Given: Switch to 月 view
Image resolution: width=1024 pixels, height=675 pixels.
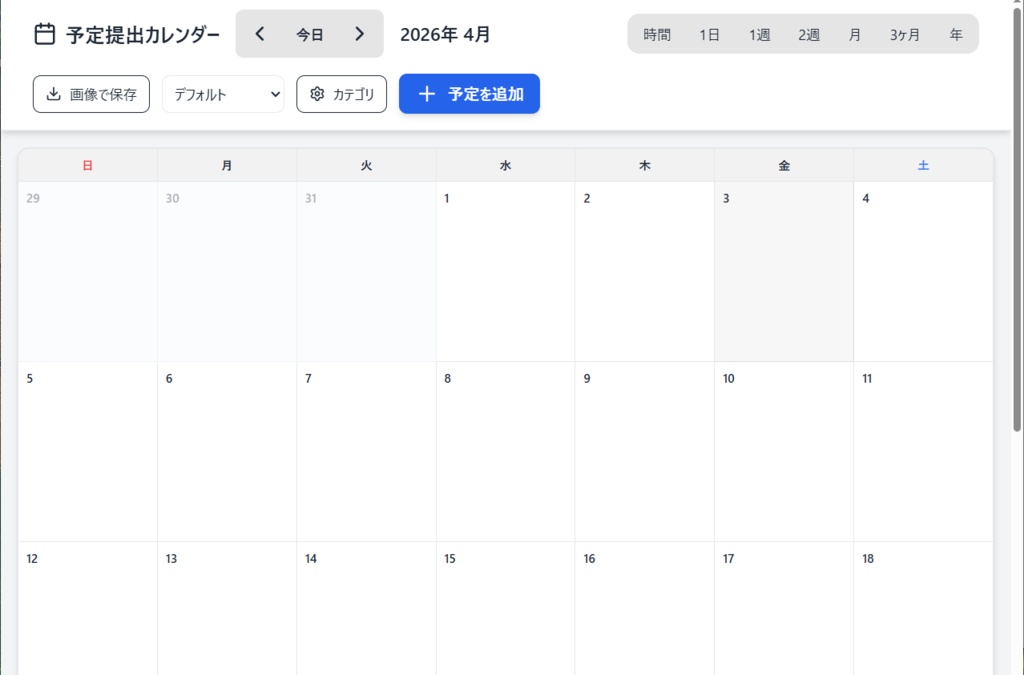Looking at the screenshot, I should [x=855, y=35].
